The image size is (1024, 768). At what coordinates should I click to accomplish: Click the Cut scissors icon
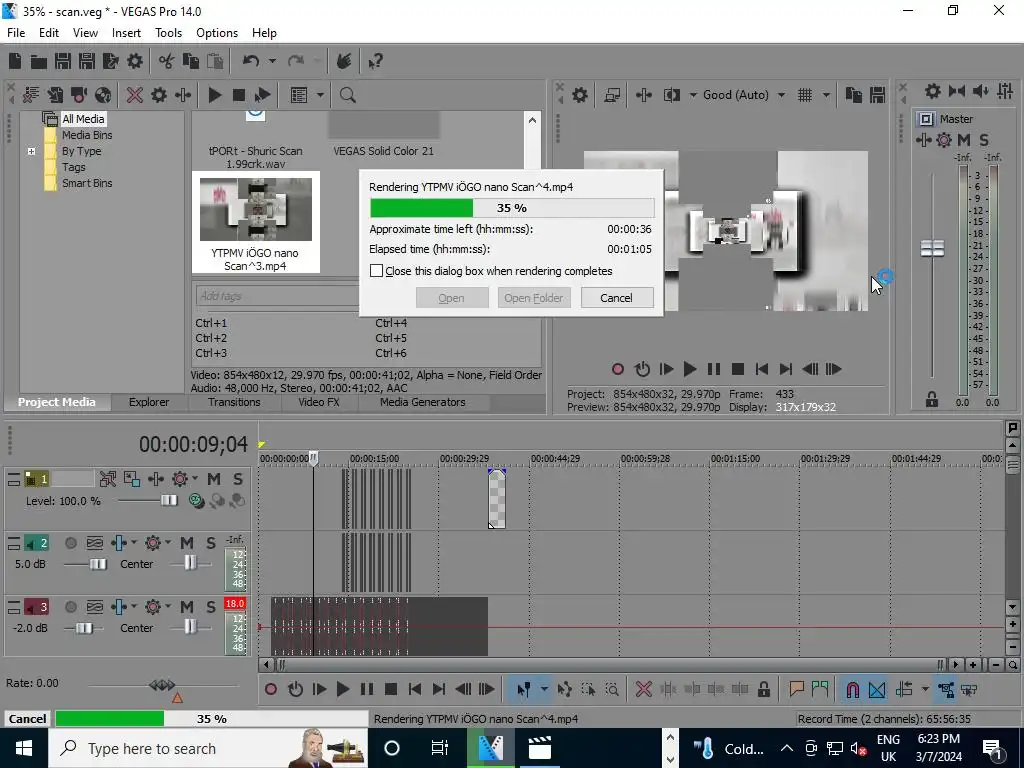pos(167,61)
